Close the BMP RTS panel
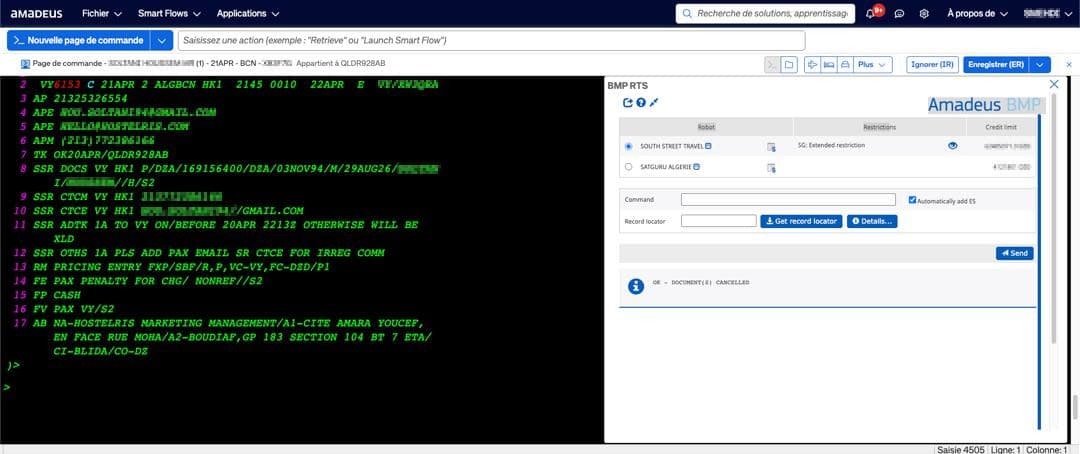 [x=1054, y=84]
